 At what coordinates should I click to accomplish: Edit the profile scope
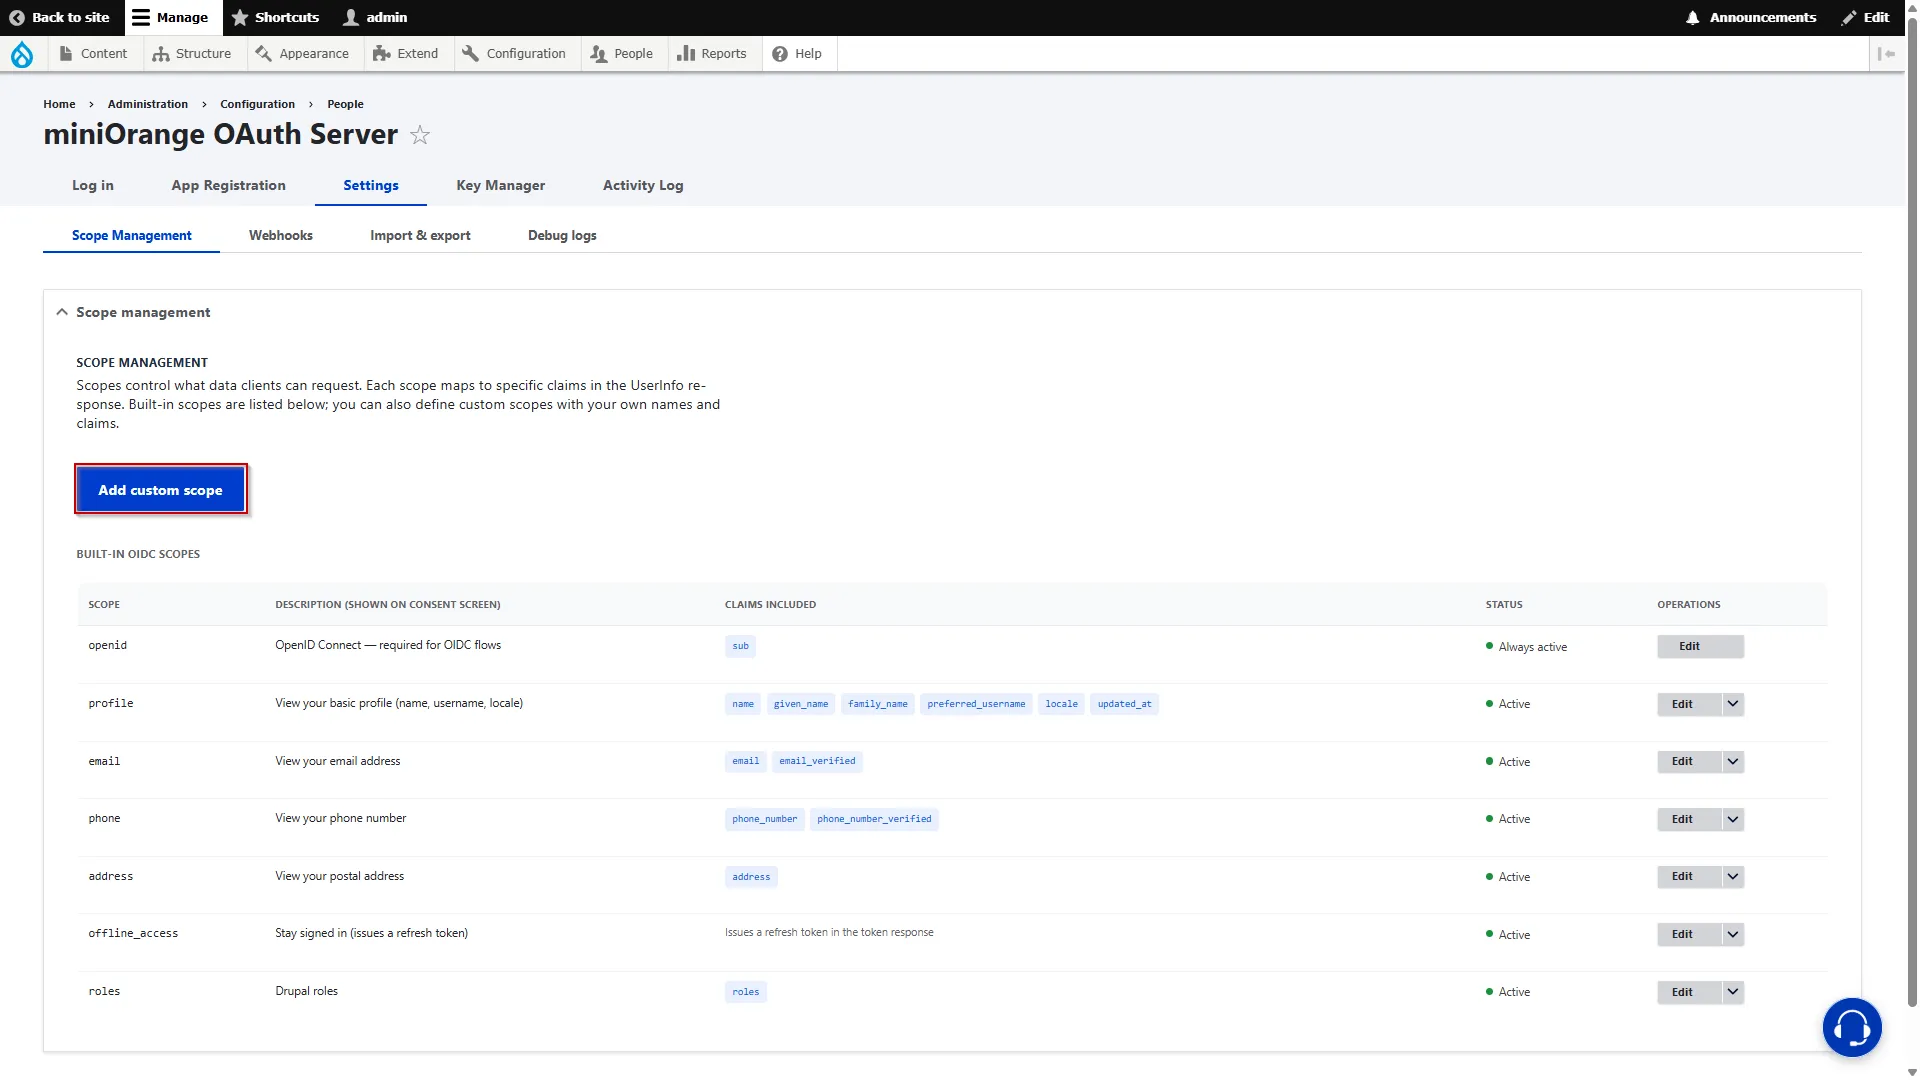tap(1689, 704)
